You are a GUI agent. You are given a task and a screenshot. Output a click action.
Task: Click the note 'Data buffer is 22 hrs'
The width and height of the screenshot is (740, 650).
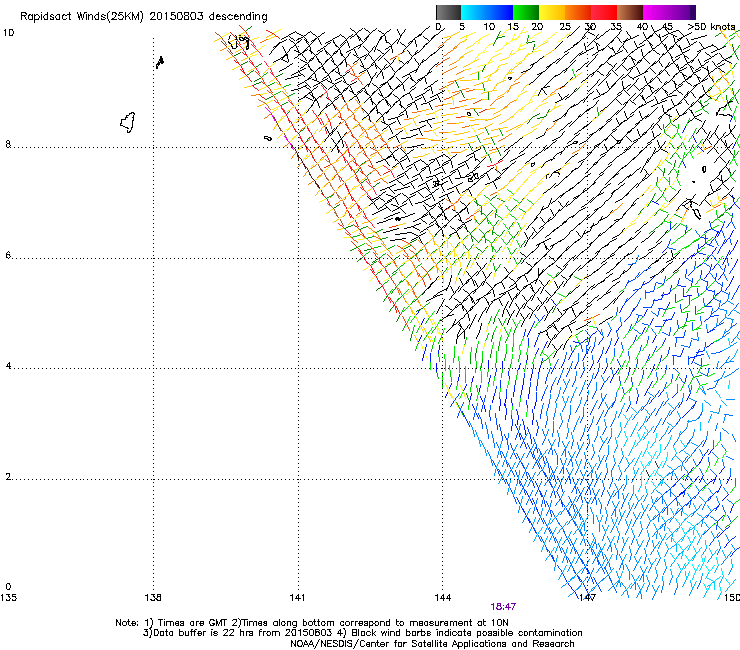pyautogui.click(x=204, y=633)
